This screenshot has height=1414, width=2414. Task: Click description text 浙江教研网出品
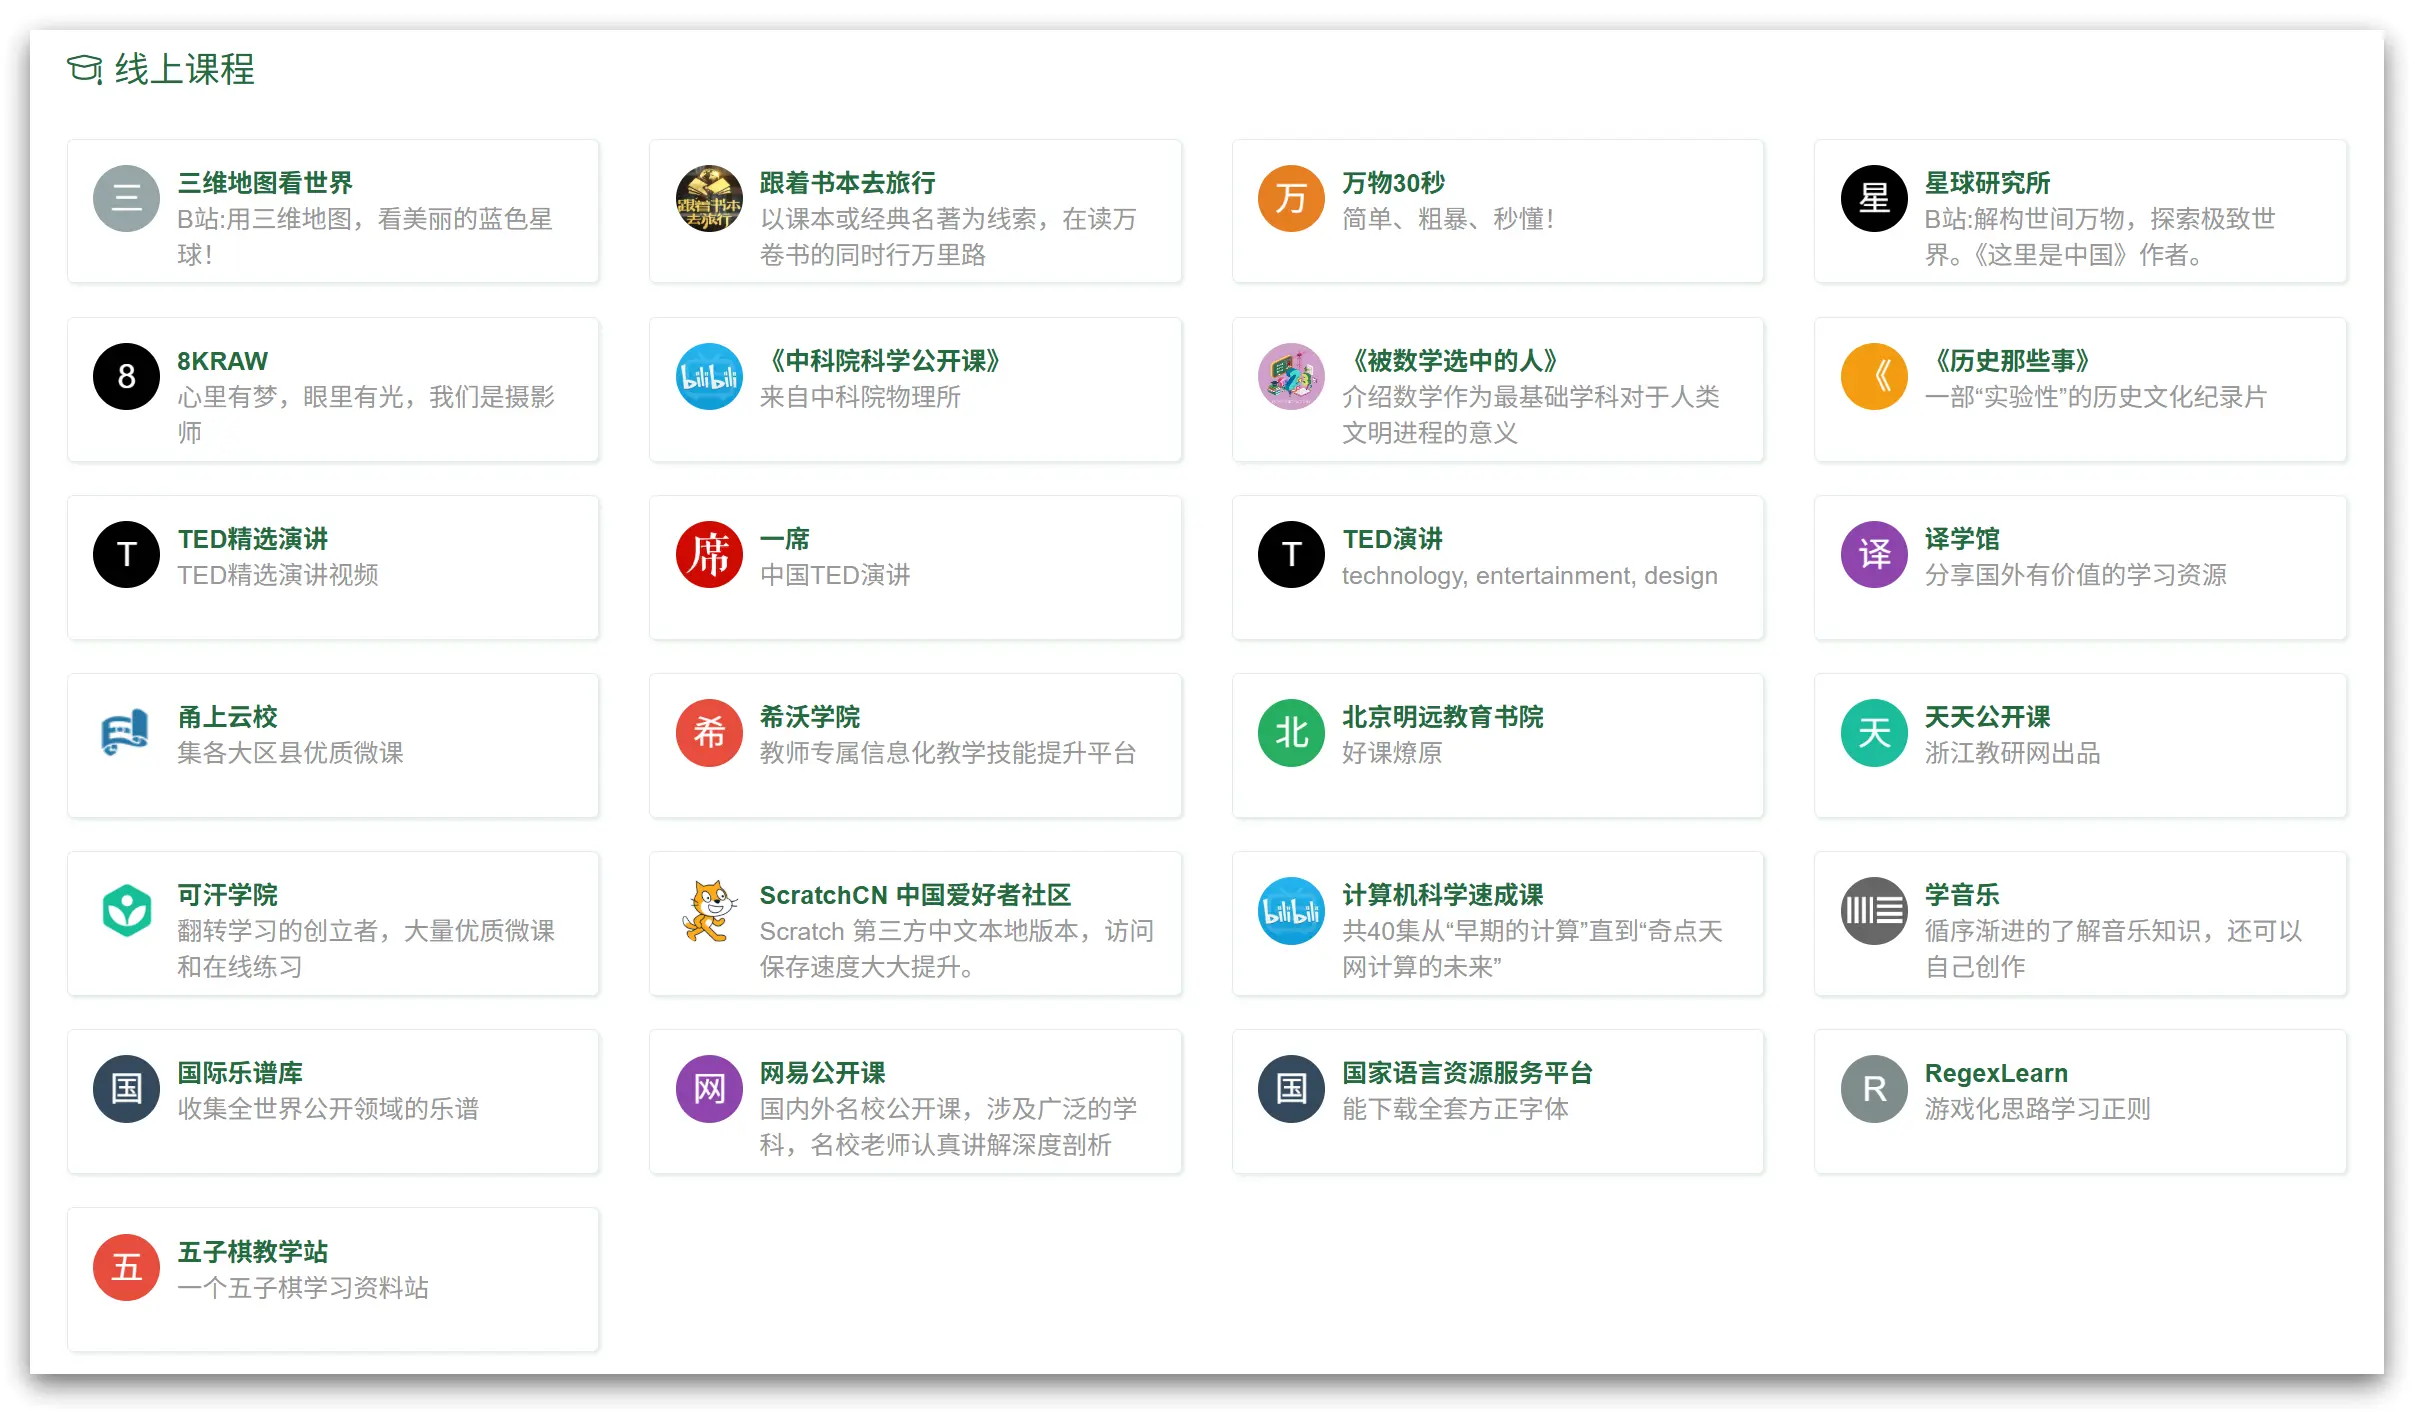click(2012, 753)
